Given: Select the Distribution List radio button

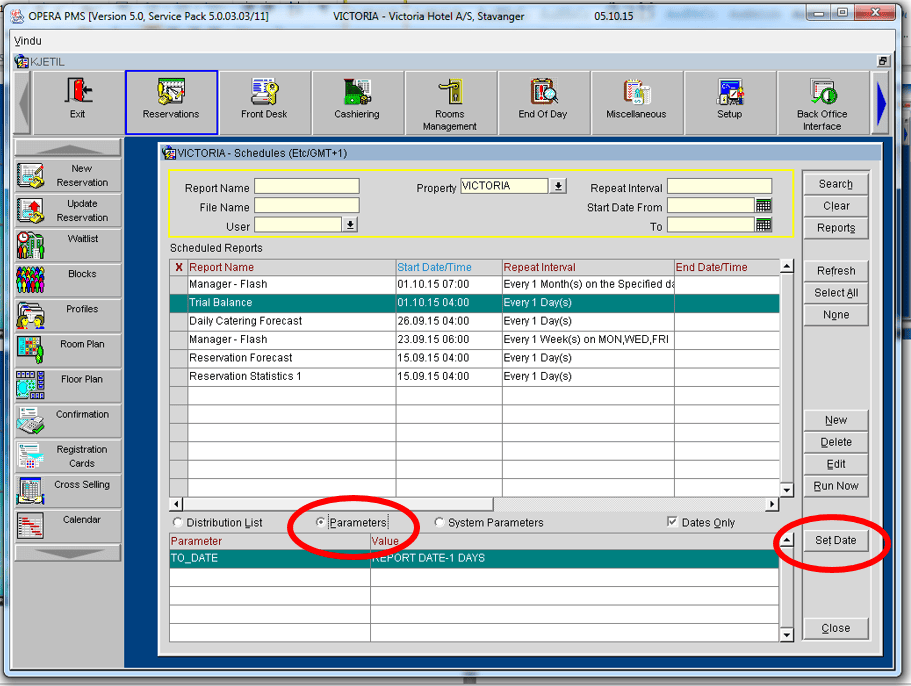Looking at the screenshot, I should [x=178, y=523].
